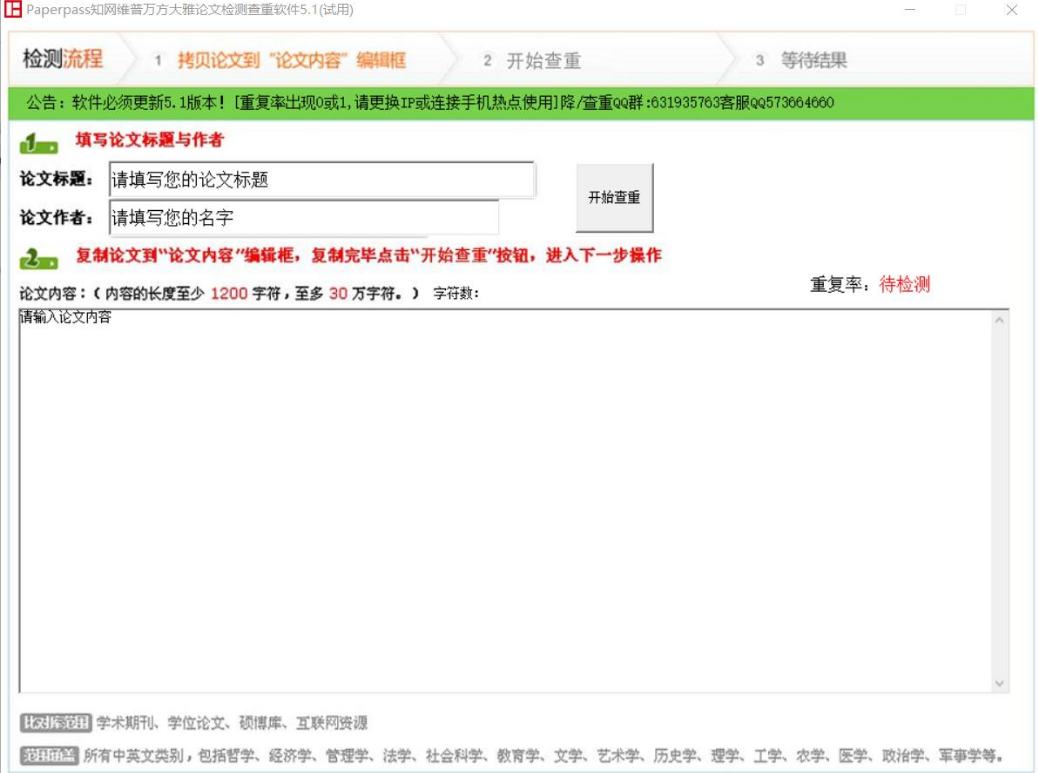Viewport: 1038px width, 773px height.
Task: Click the 检测流程 header label
Action: click(x=63, y=58)
